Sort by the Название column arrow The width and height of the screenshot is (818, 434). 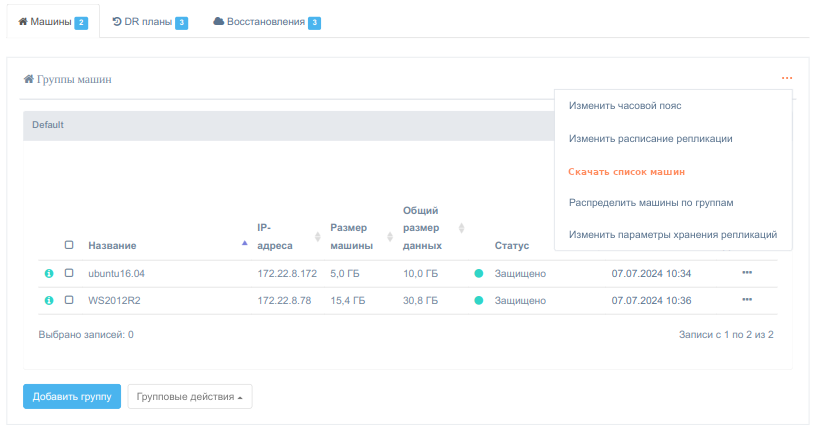[x=245, y=243]
